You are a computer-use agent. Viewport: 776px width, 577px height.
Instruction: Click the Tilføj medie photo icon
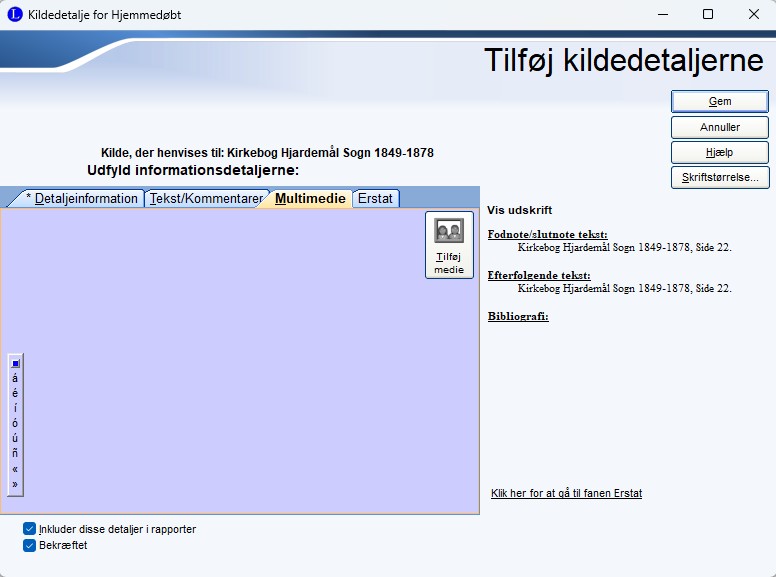[449, 231]
